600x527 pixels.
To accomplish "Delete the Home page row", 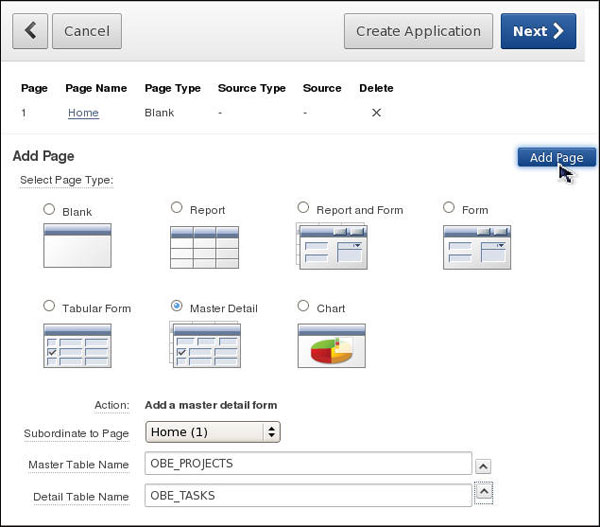I will tap(376, 113).
